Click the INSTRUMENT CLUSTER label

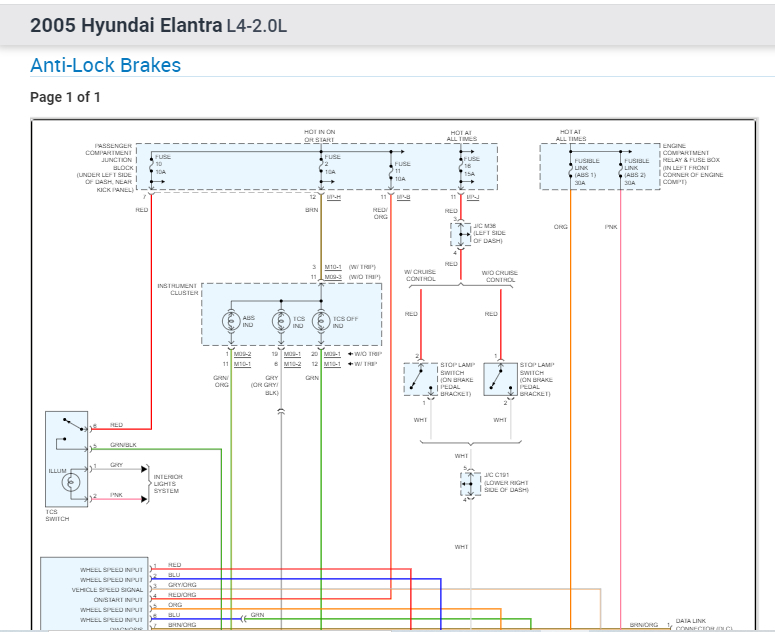[178, 290]
